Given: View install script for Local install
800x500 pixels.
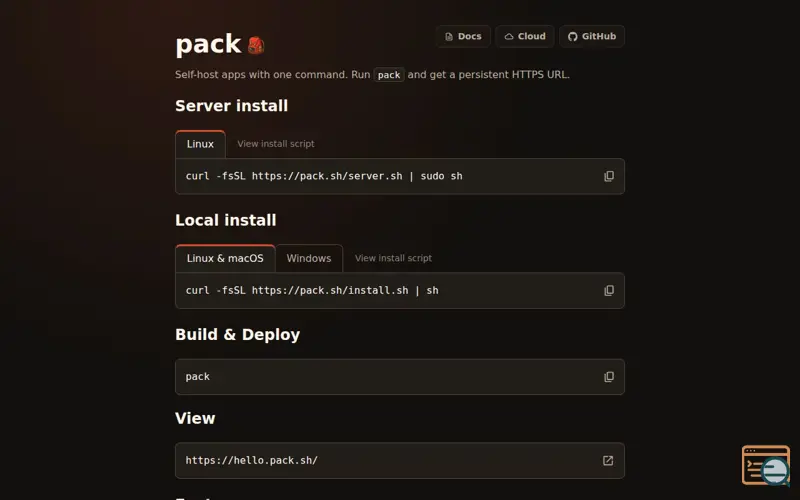Looking at the screenshot, I should point(393,258).
